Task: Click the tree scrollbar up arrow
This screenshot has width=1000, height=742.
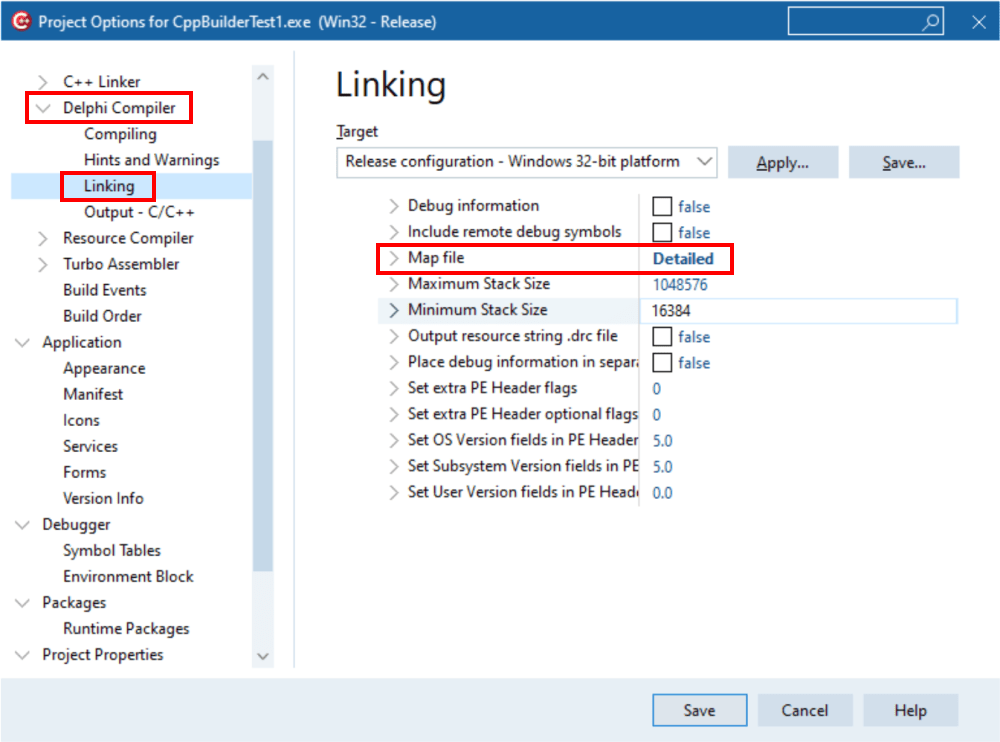Action: click(263, 77)
